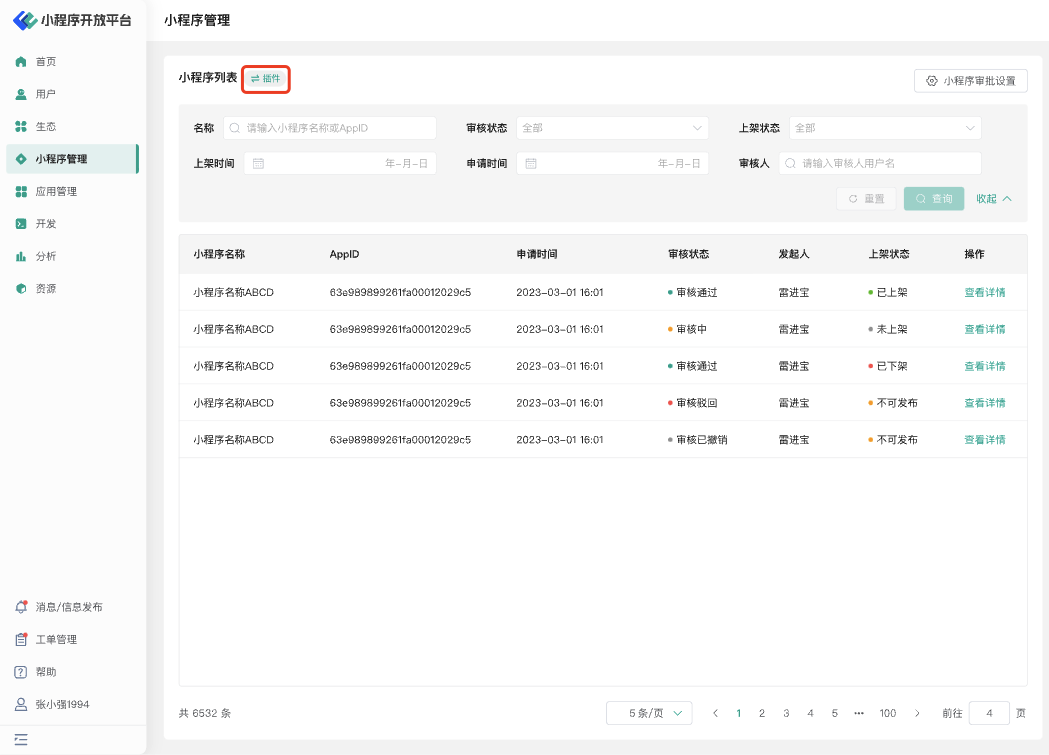Collapse the sidebar using bottom menu icon
The image size is (1049, 755).
pyautogui.click(x=21, y=740)
